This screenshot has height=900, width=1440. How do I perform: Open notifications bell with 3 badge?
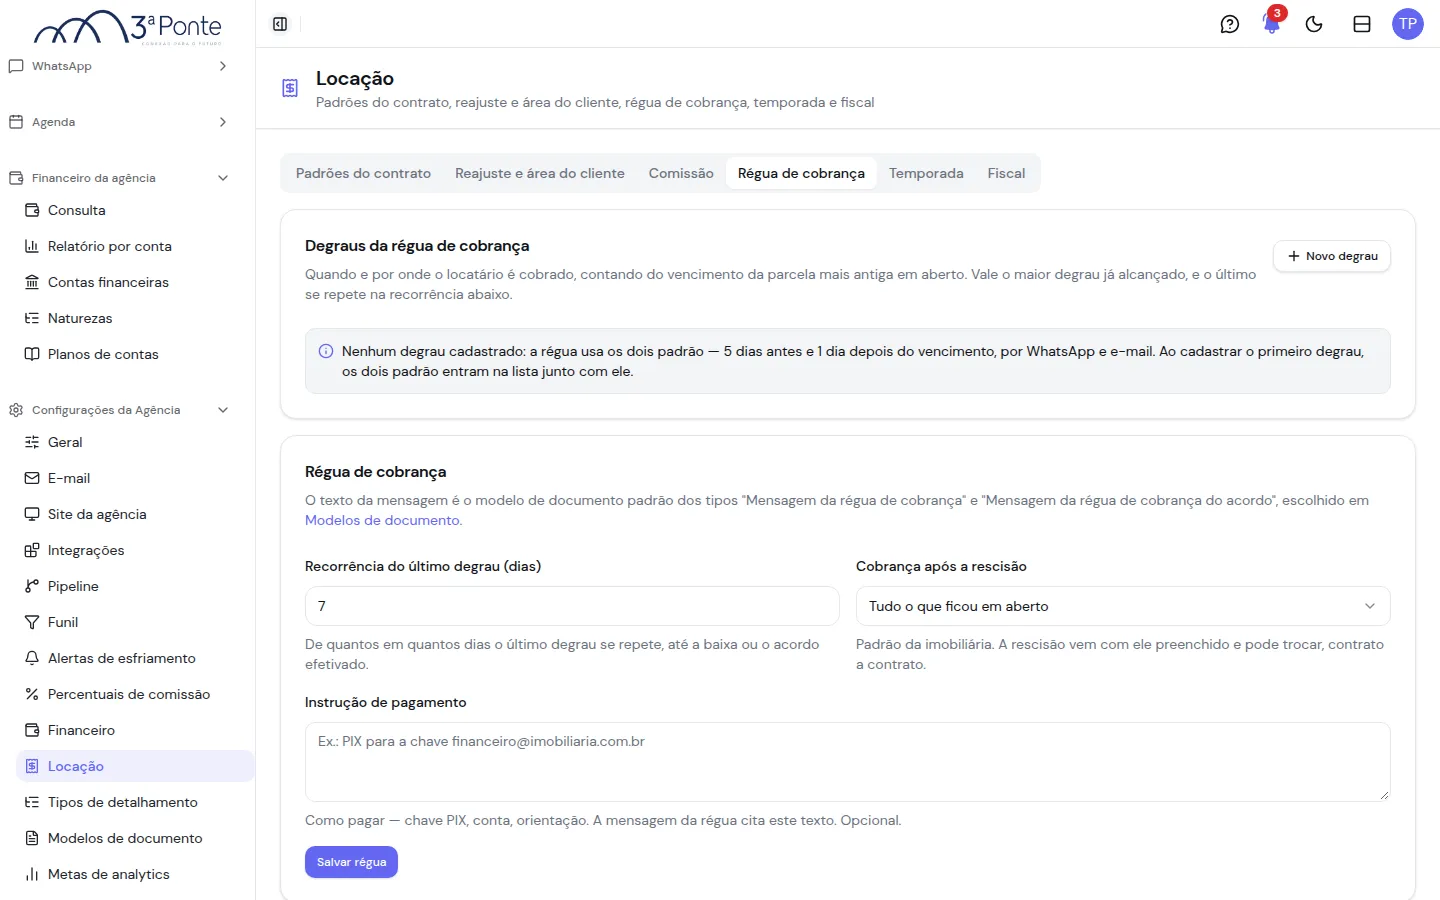pos(1272,24)
